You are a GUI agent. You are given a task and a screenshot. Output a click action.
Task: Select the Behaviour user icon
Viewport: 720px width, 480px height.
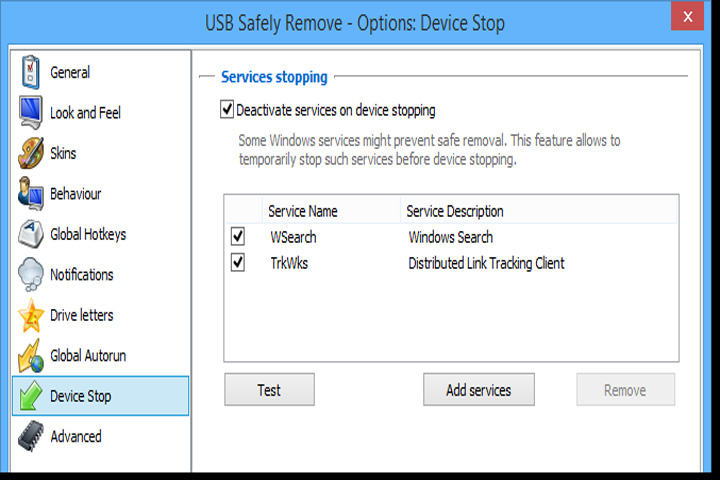(31, 193)
